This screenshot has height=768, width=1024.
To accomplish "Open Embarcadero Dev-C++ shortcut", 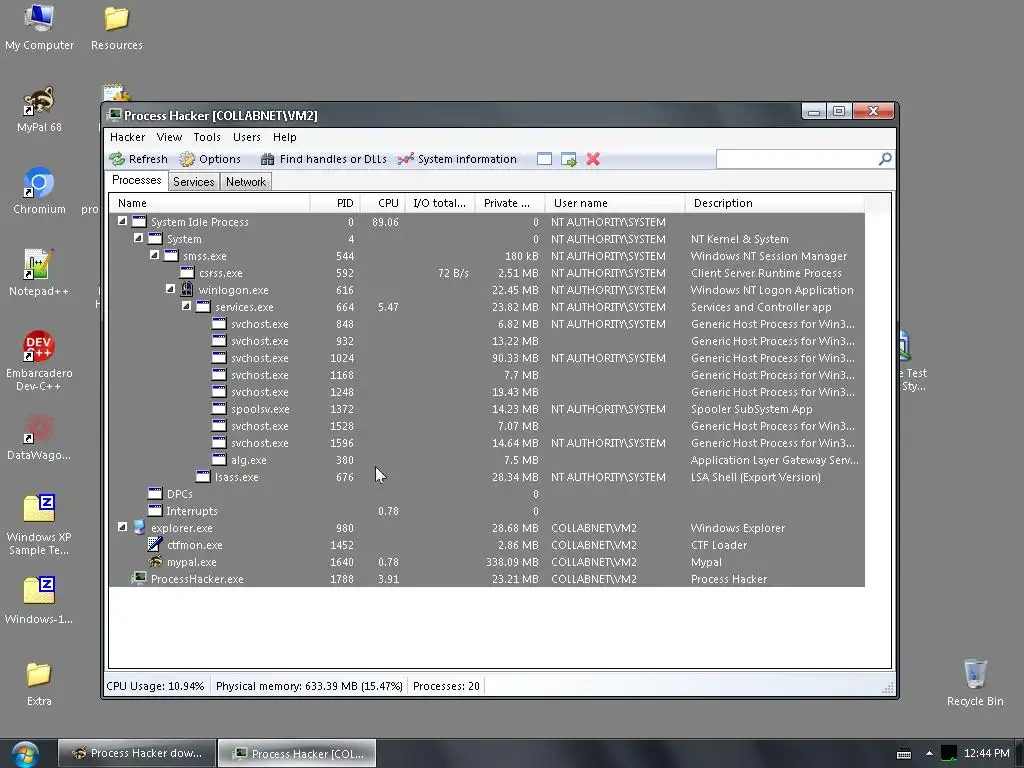I will point(39,361).
